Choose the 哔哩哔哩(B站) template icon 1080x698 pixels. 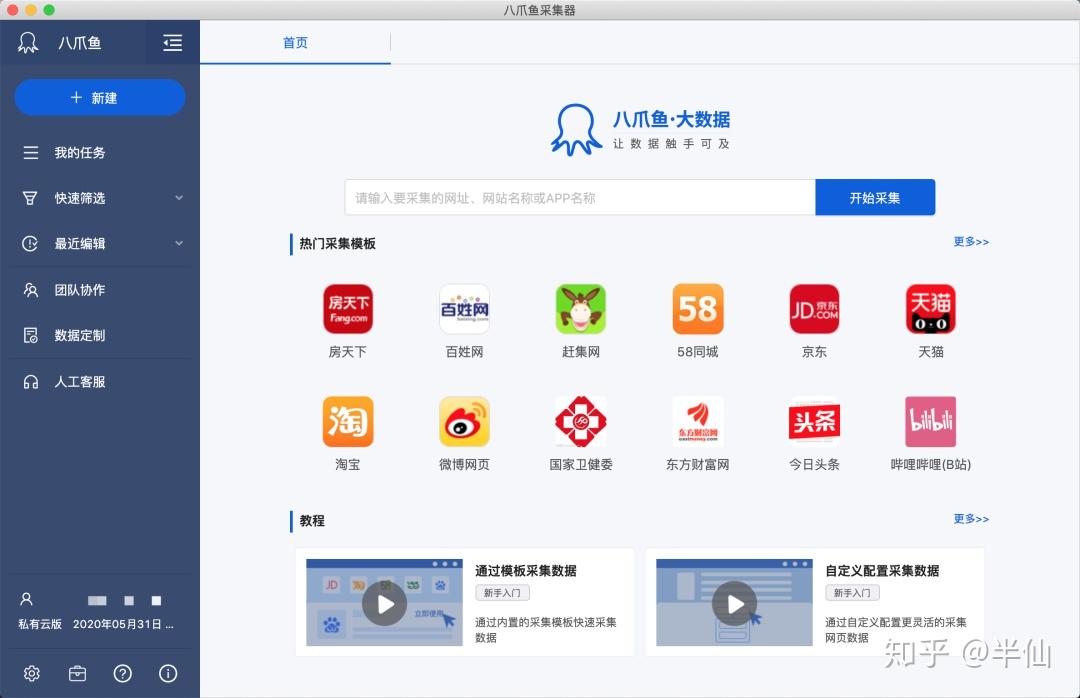pos(931,421)
